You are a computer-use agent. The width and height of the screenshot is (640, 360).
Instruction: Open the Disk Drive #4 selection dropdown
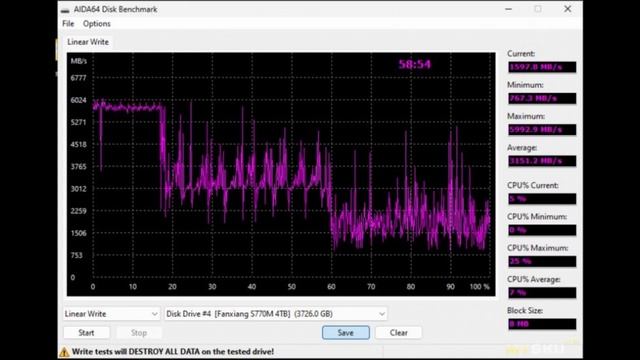pyautogui.click(x=276, y=313)
